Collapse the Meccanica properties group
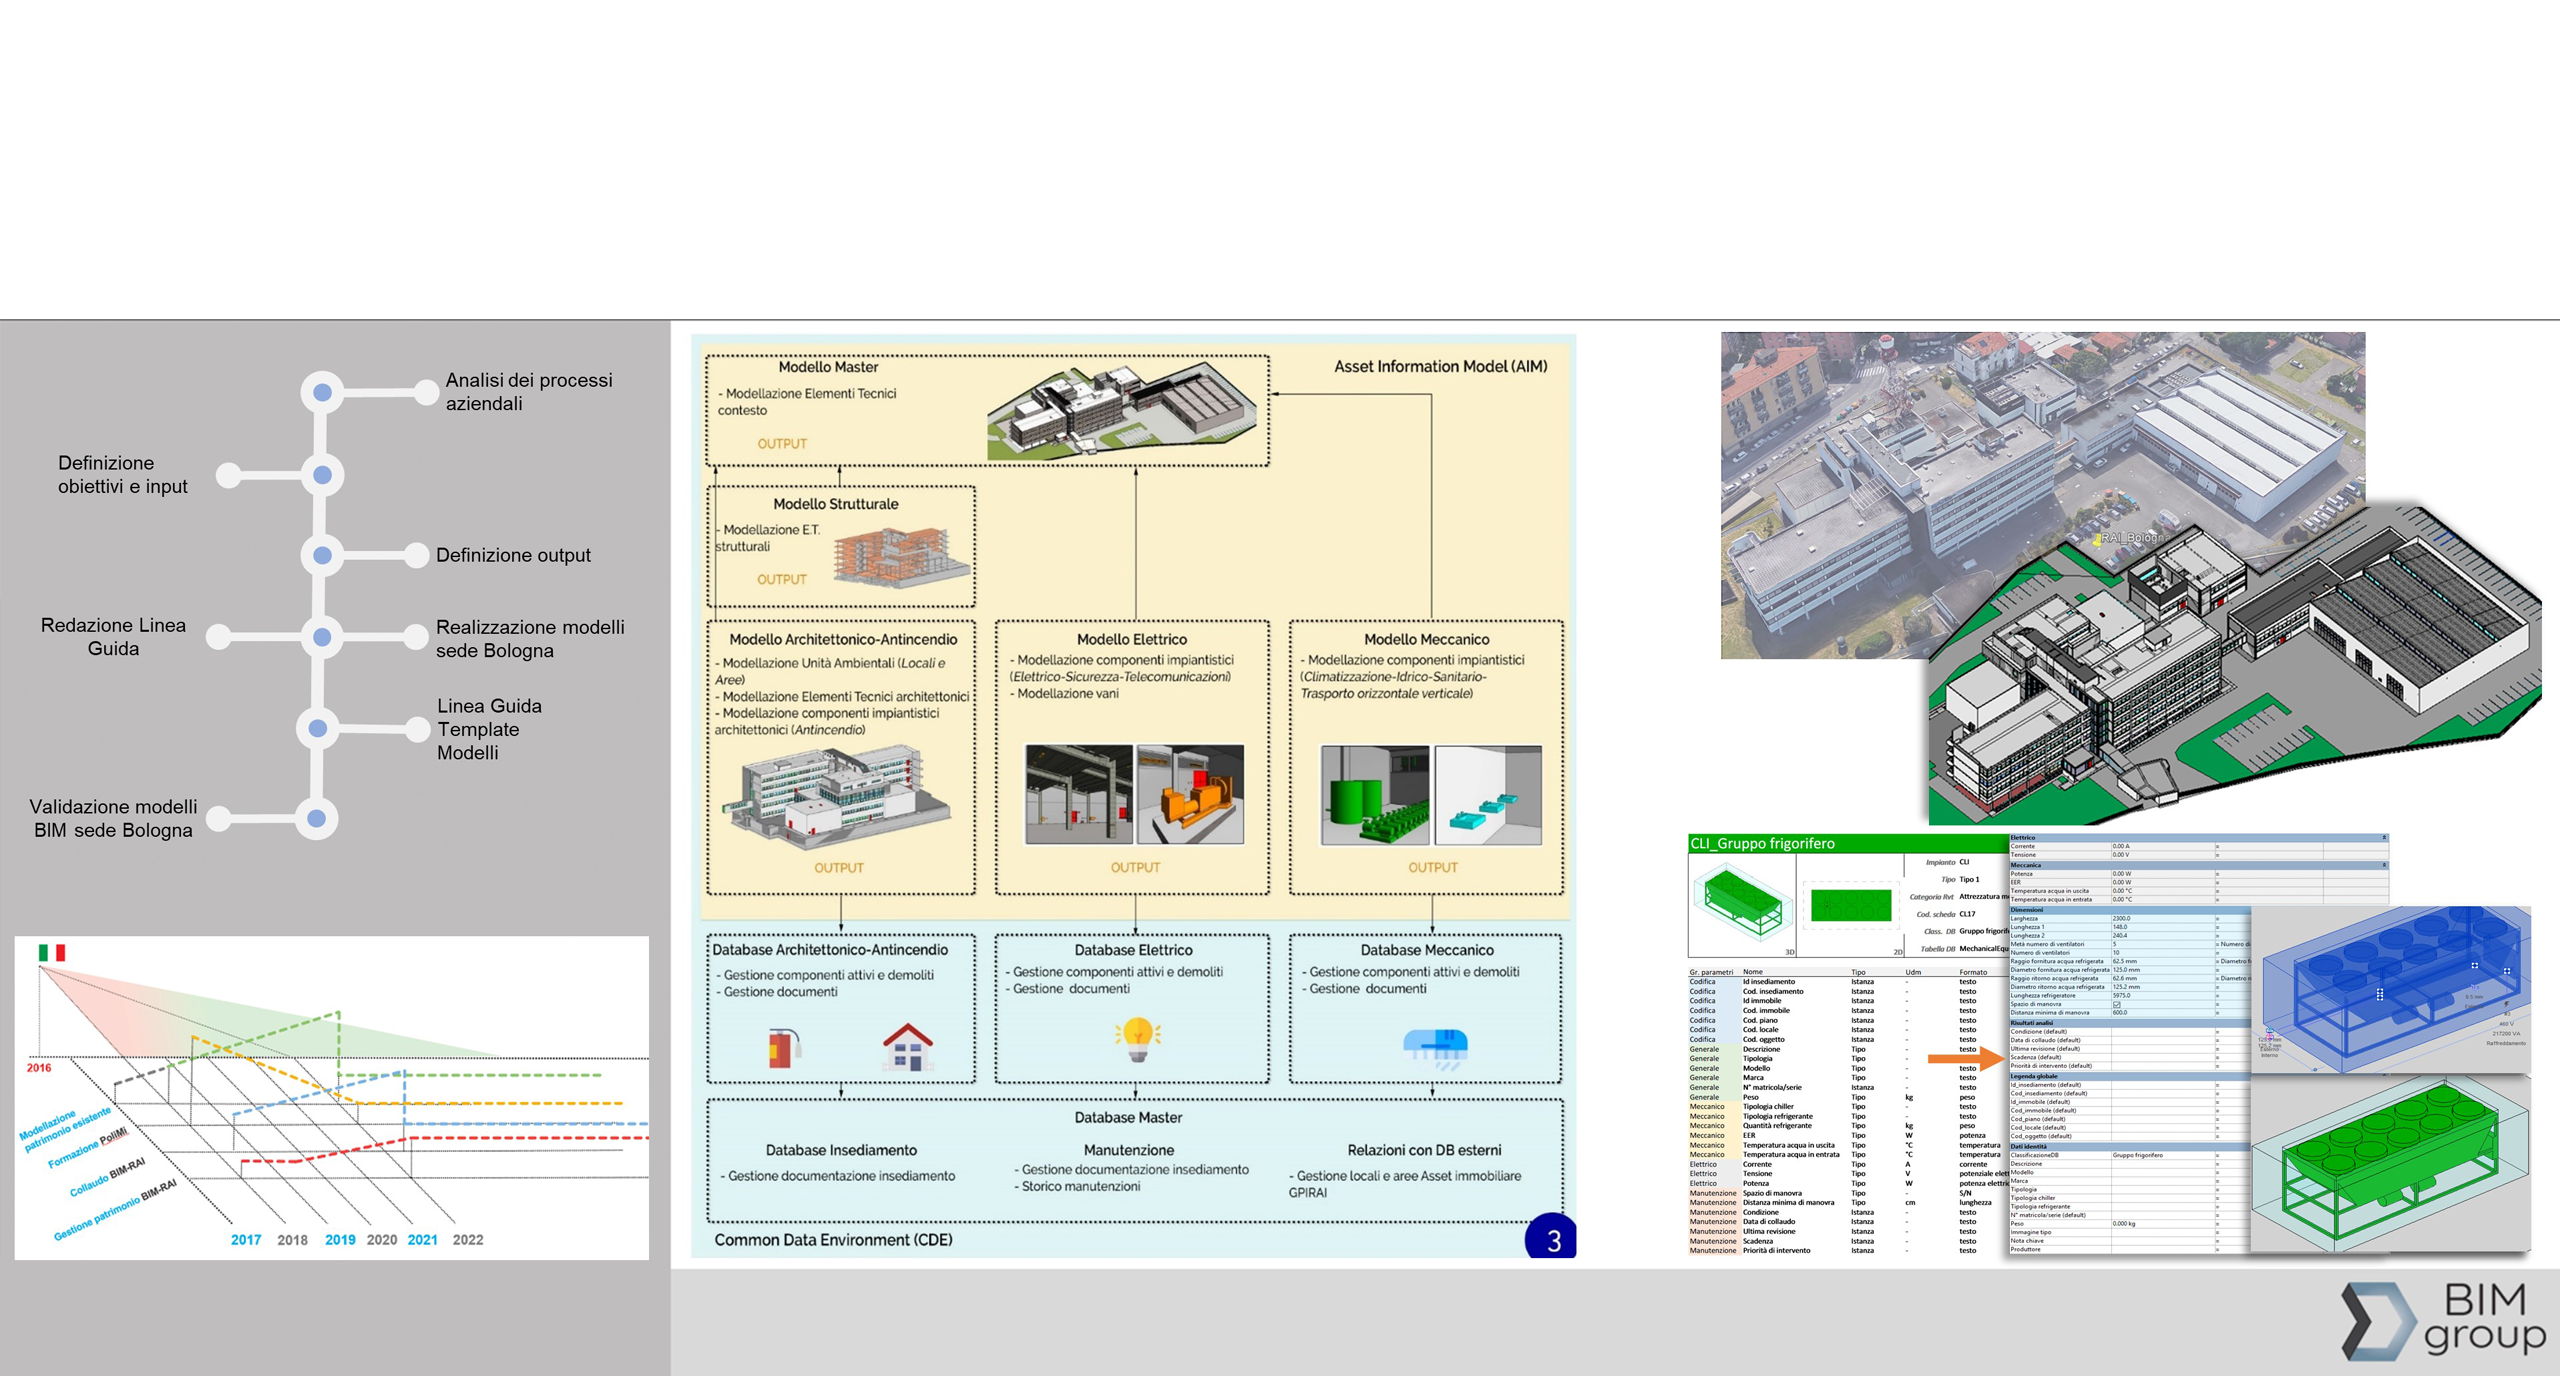This screenshot has height=1376, width=2560. [x=2384, y=865]
